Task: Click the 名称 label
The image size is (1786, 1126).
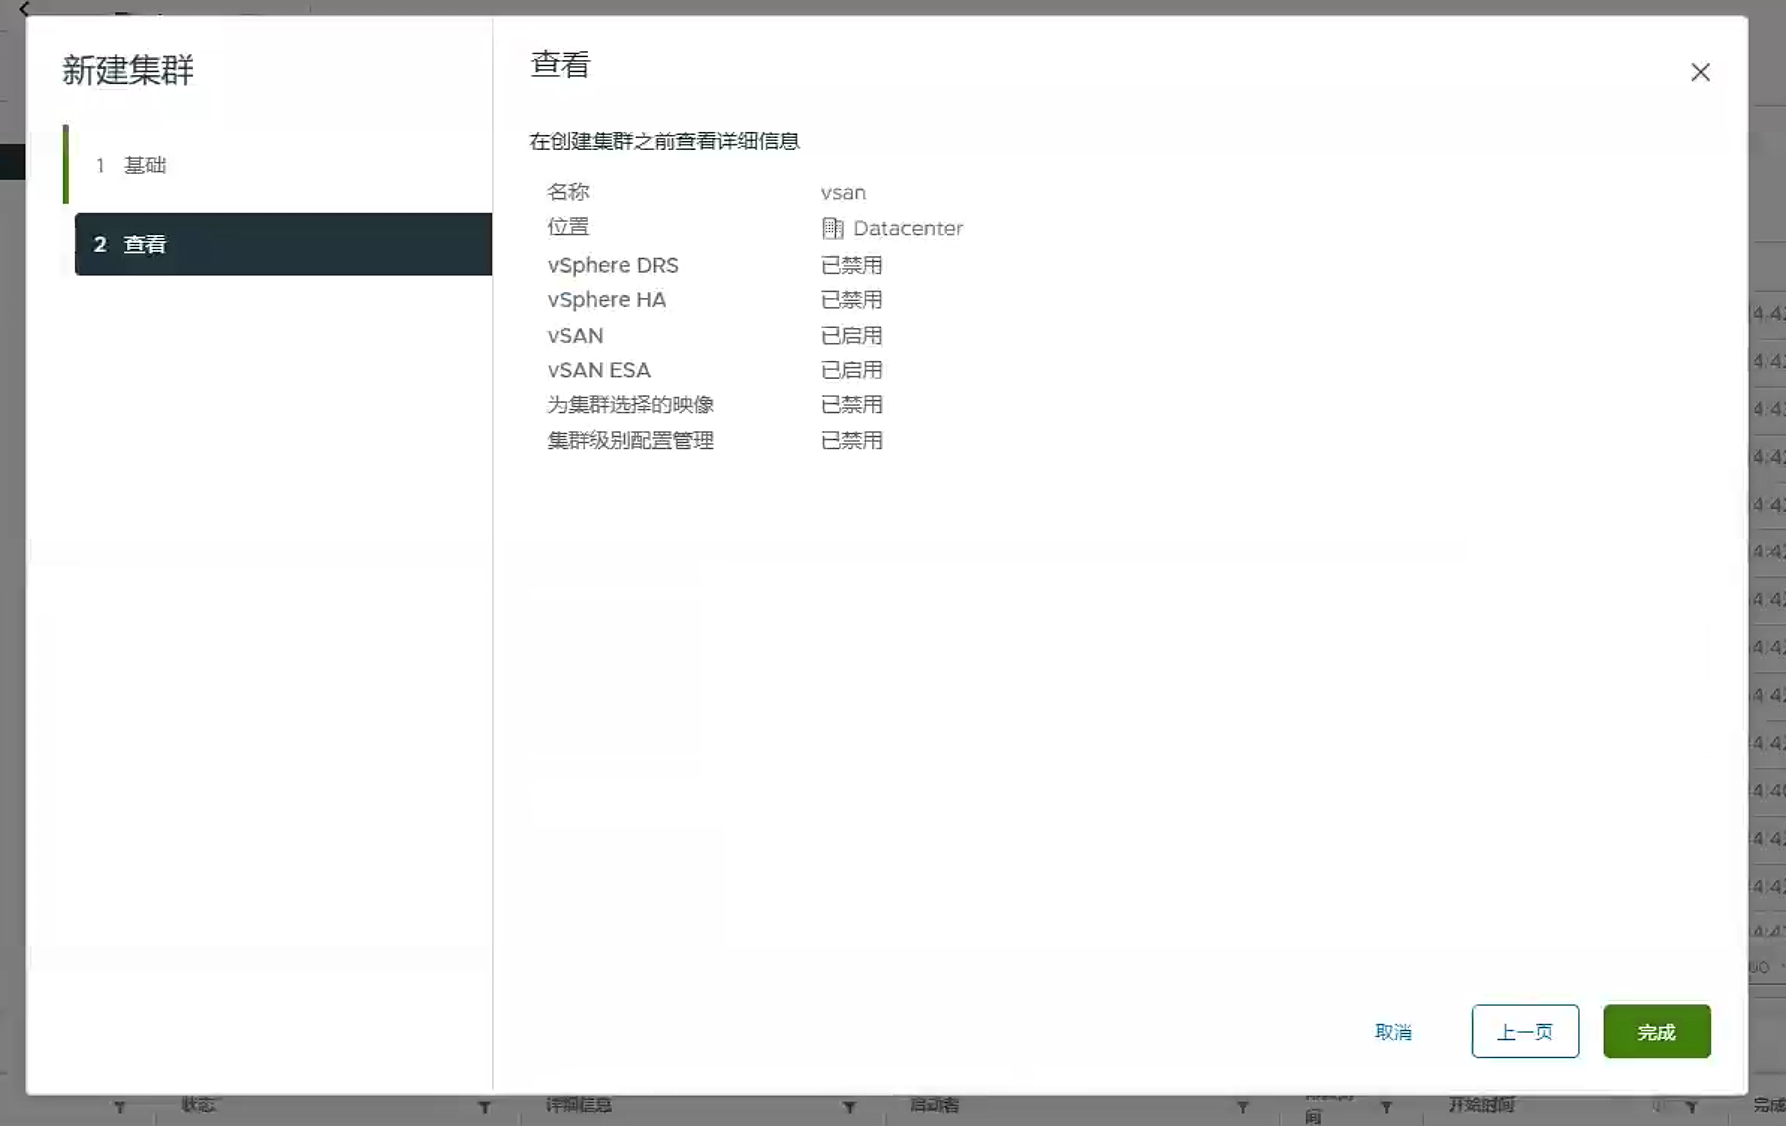Action: [568, 192]
